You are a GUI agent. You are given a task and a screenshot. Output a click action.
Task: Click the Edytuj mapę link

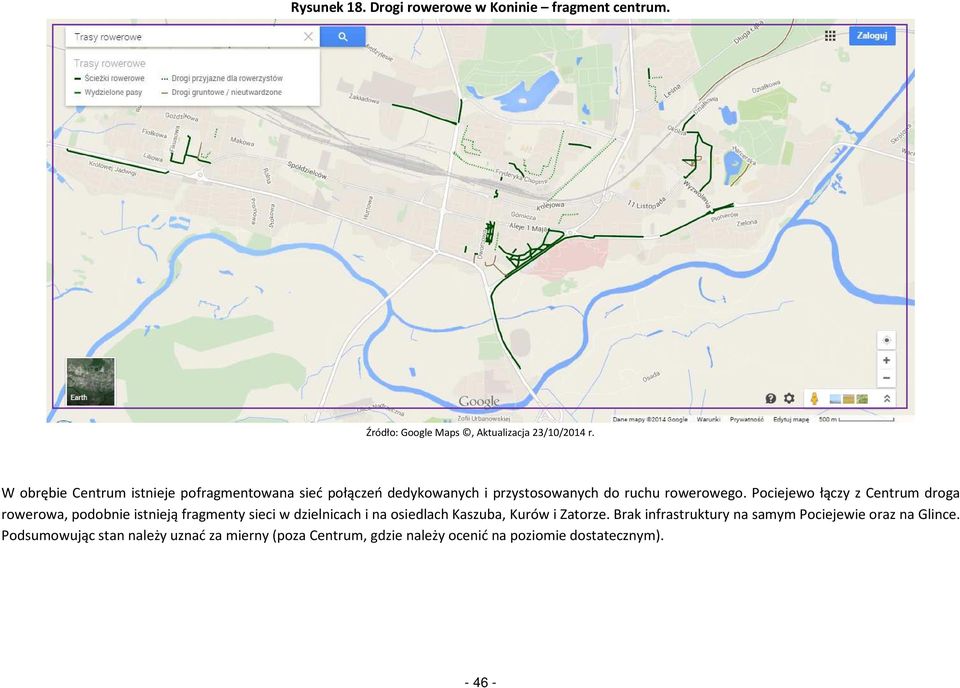point(791,419)
